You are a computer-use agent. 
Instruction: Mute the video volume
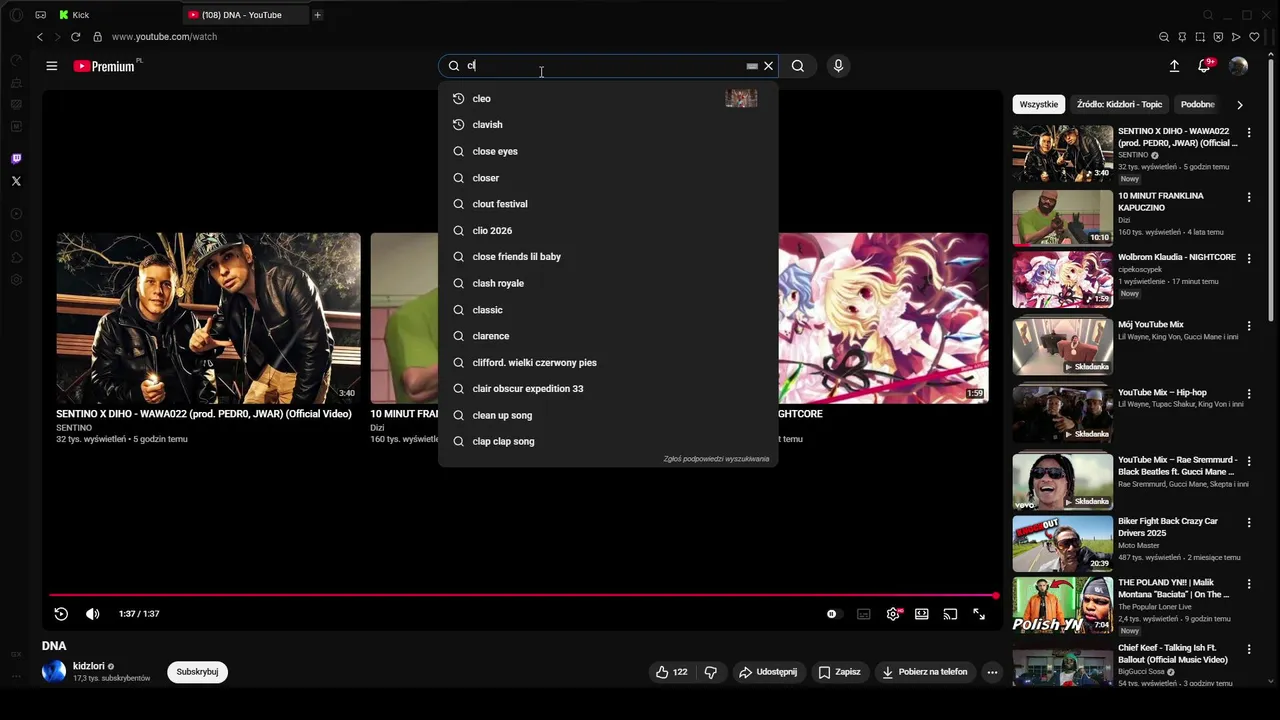tap(93, 614)
